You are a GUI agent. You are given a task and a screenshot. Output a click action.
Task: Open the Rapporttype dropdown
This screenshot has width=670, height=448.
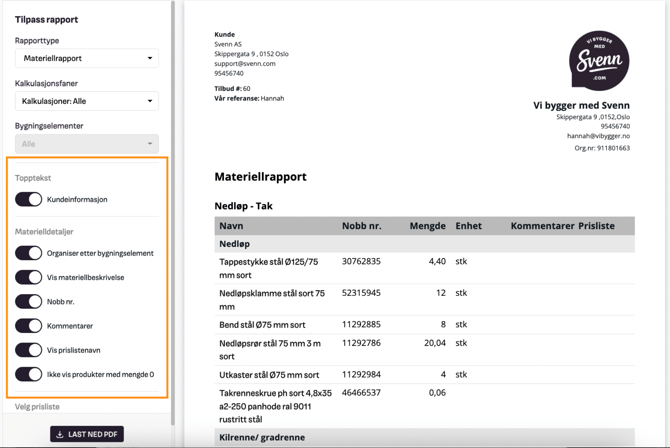click(x=87, y=58)
